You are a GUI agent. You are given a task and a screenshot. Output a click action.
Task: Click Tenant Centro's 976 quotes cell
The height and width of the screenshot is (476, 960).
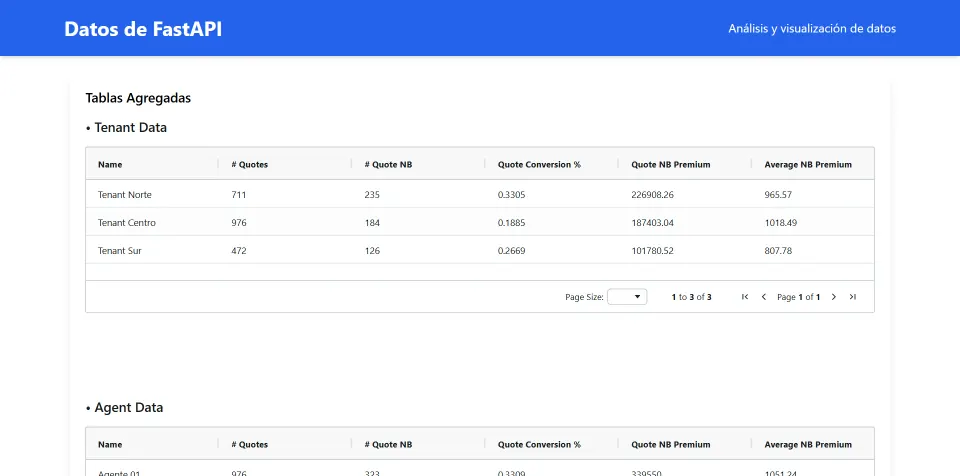(239, 223)
